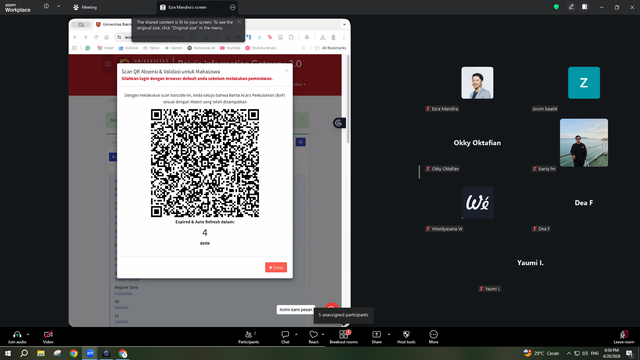Screen dimensions: 640x360
Task: Open Kirimi kami pesan chat label
Action: click(x=296, y=310)
